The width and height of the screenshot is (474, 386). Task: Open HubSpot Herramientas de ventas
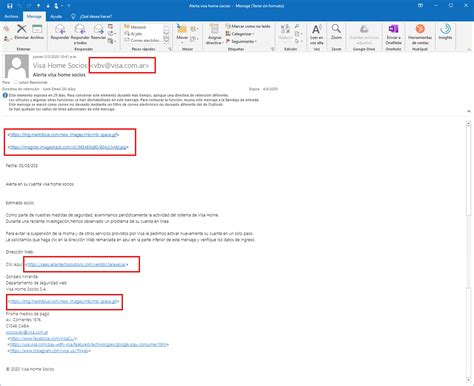pos(420,29)
